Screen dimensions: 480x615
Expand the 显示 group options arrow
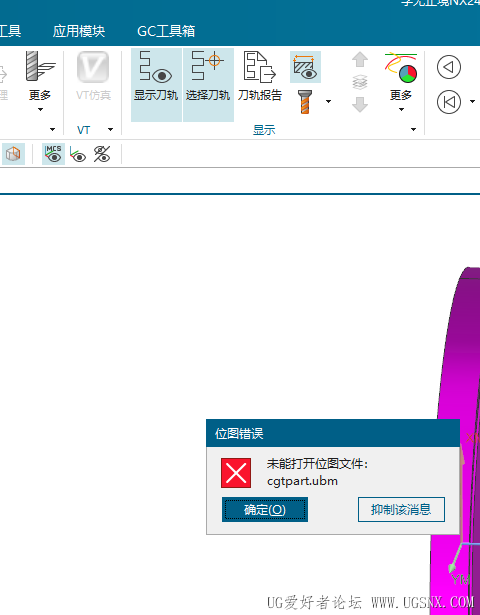[413, 129]
